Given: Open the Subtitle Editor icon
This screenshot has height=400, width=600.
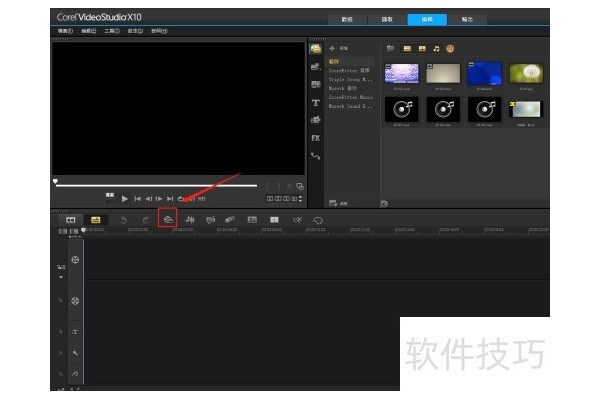Looking at the screenshot, I should pos(252,219).
